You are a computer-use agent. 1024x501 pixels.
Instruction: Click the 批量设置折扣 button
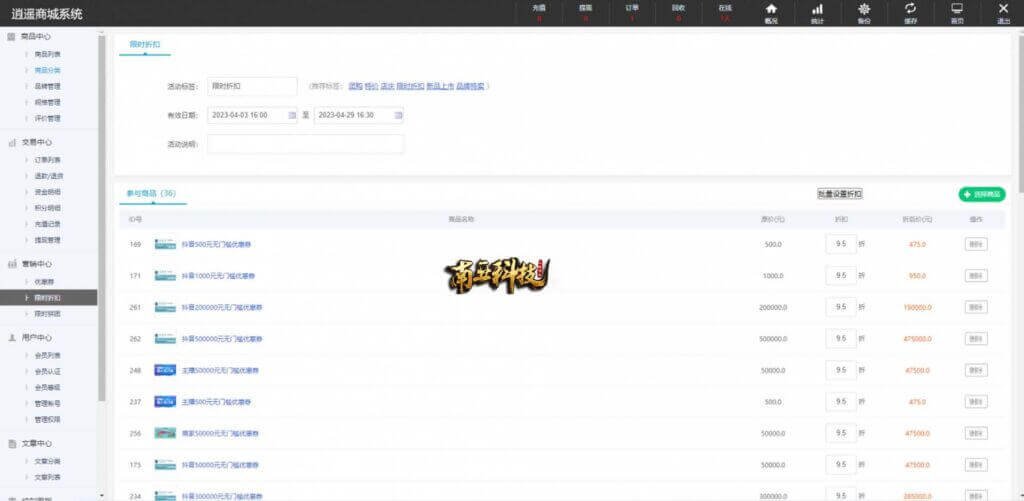[839, 194]
